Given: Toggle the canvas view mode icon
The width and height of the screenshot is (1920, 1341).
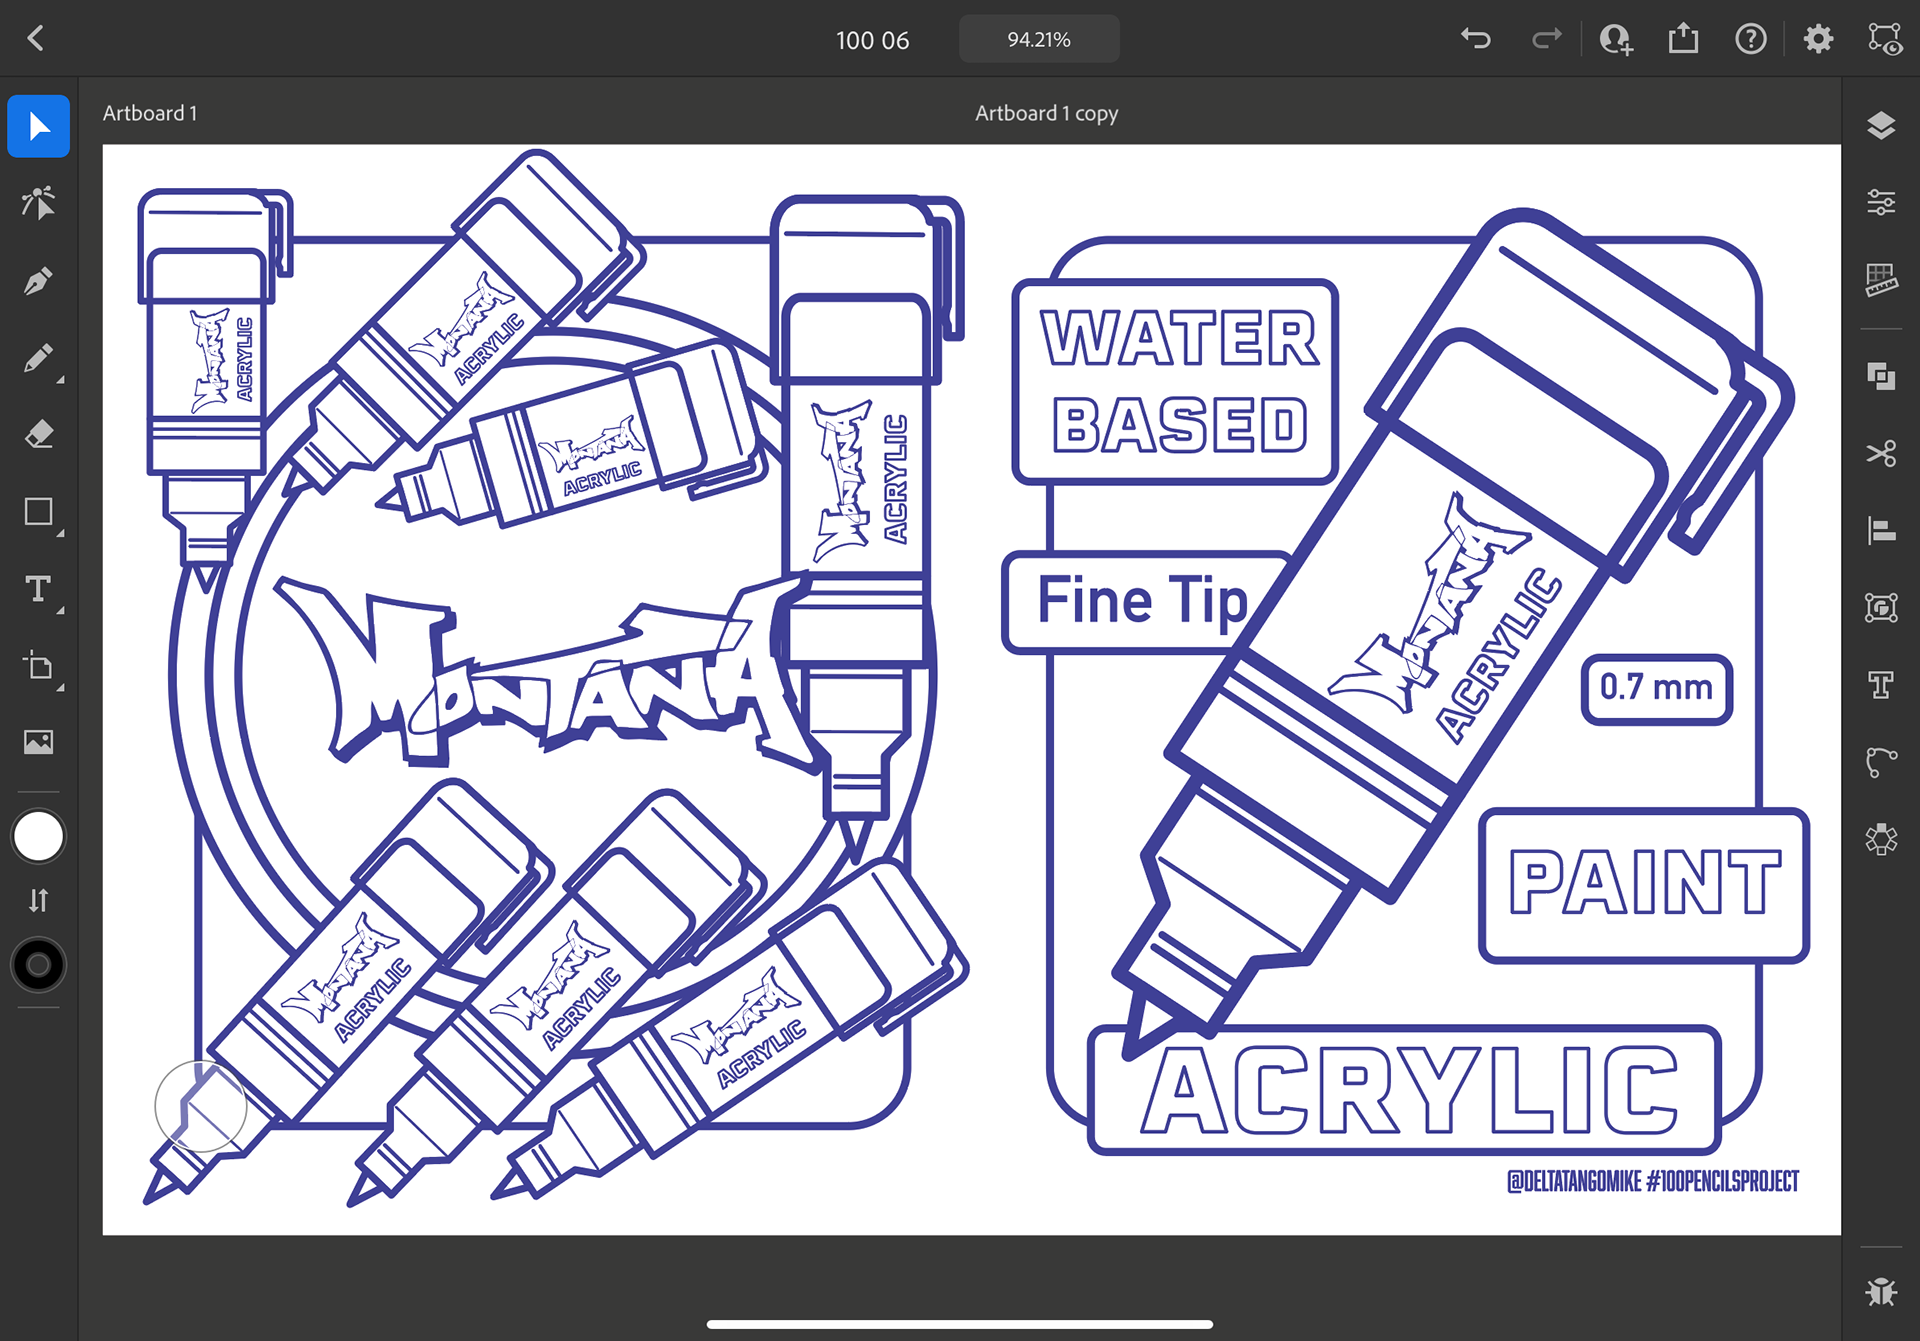Looking at the screenshot, I should point(1885,39).
